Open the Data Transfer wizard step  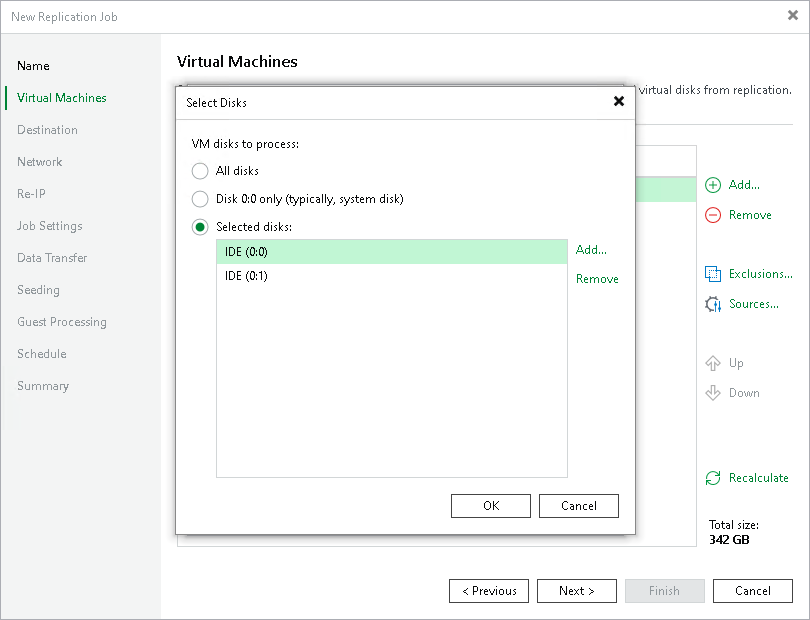point(52,258)
